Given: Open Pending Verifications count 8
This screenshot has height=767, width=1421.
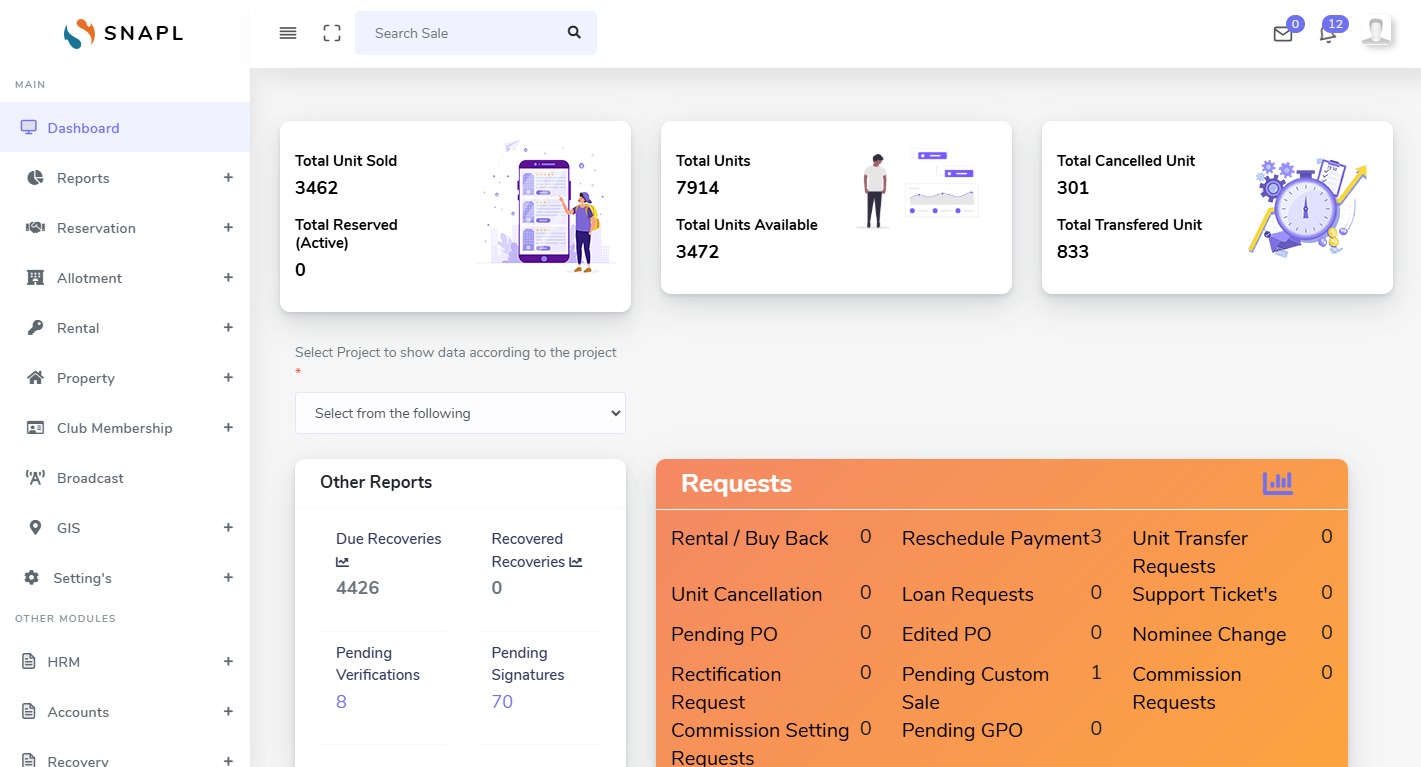Looking at the screenshot, I should pyautogui.click(x=341, y=702).
